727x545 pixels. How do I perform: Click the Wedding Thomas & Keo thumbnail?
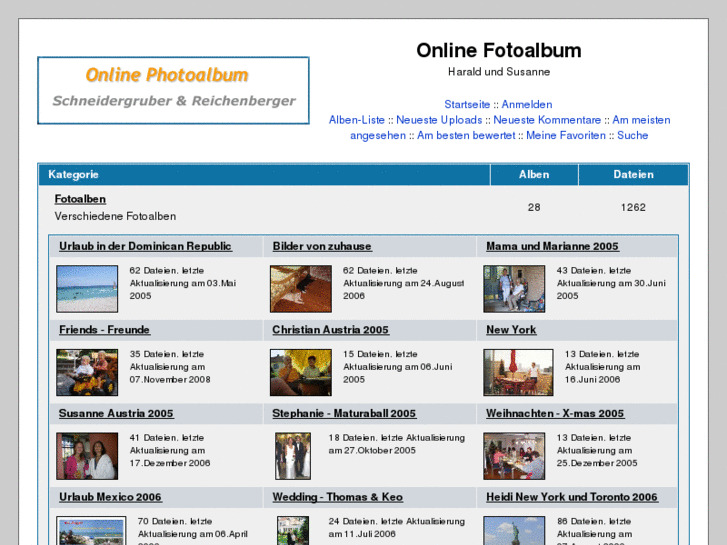pos(293,531)
